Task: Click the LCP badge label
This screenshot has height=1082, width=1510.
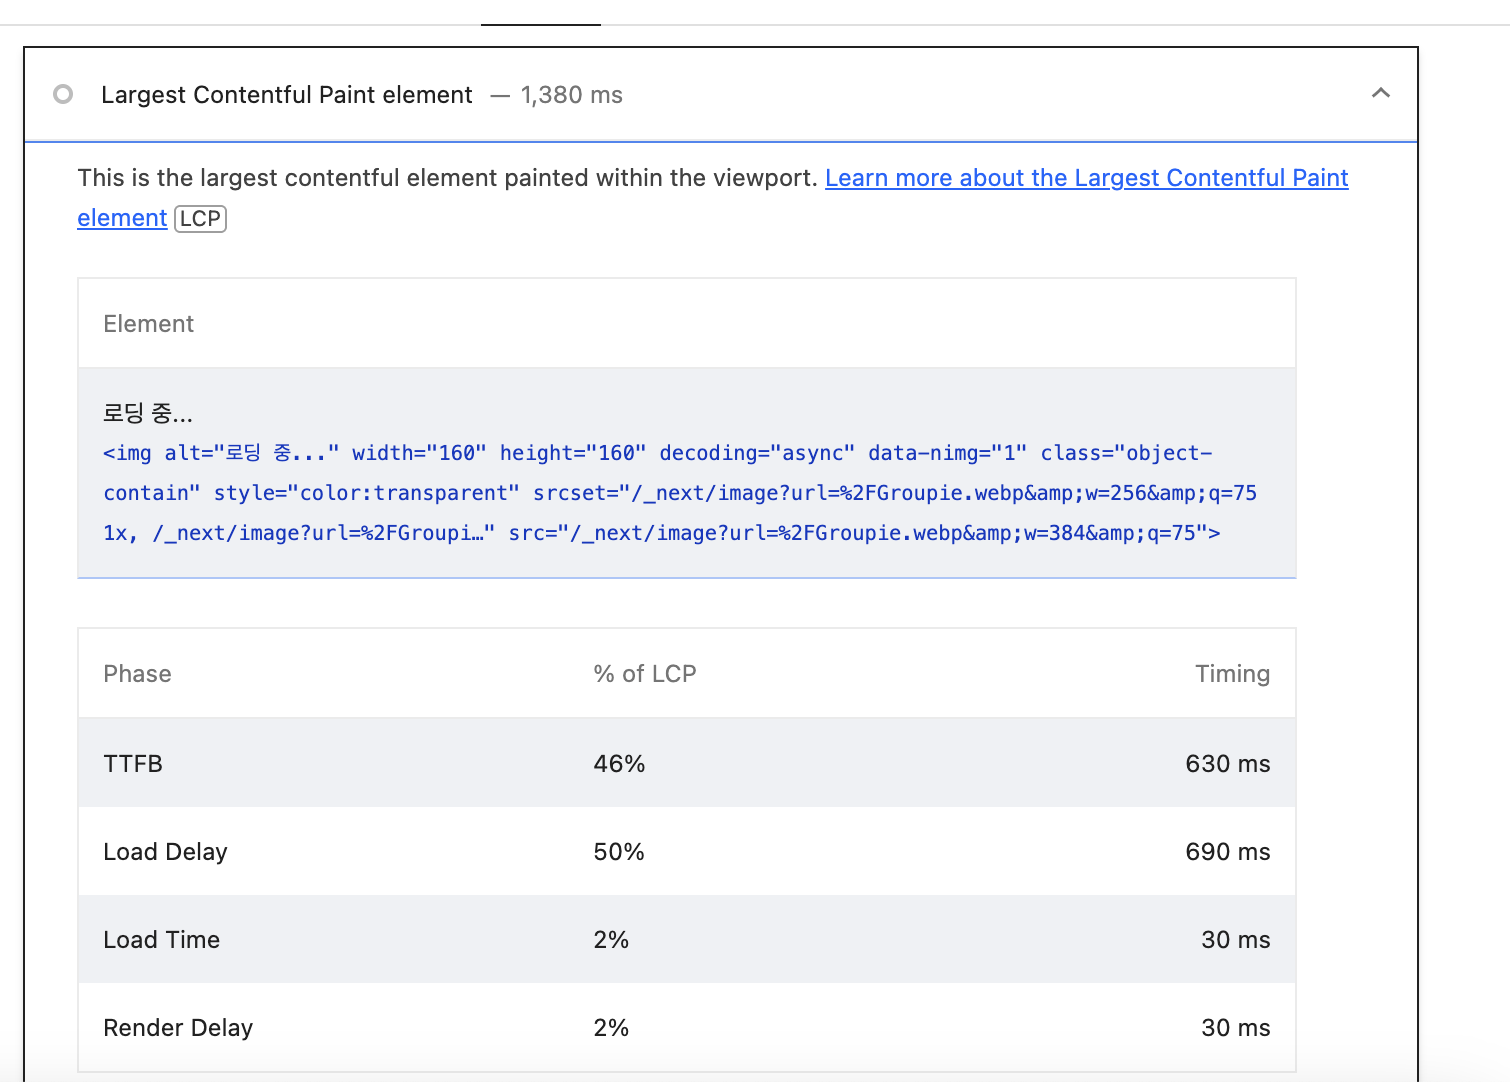Action: [x=200, y=219]
